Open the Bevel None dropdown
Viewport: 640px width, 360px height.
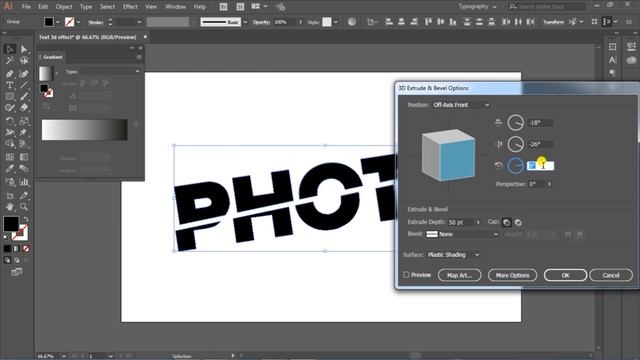pos(462,234)
